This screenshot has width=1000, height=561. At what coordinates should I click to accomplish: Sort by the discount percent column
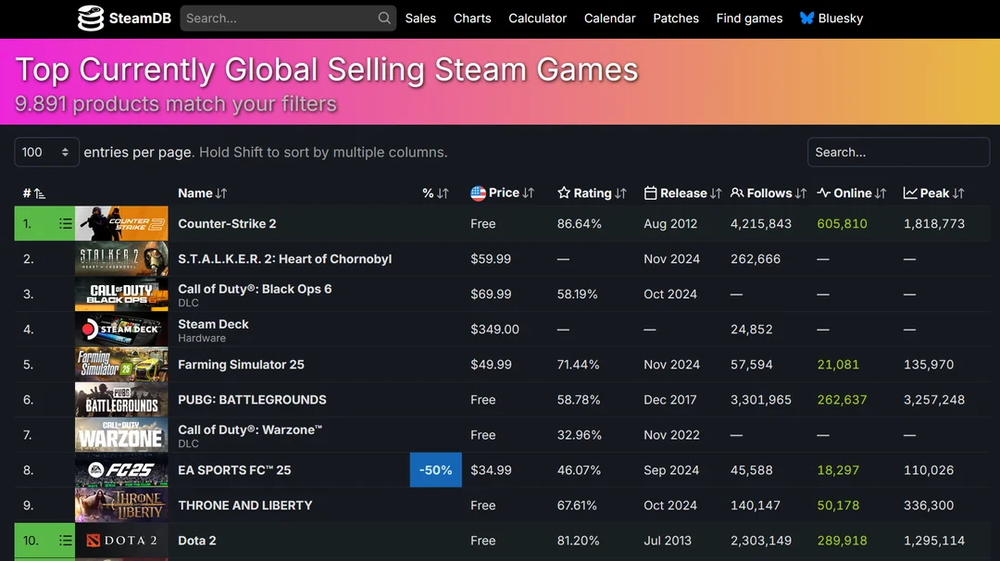point(435,193)
